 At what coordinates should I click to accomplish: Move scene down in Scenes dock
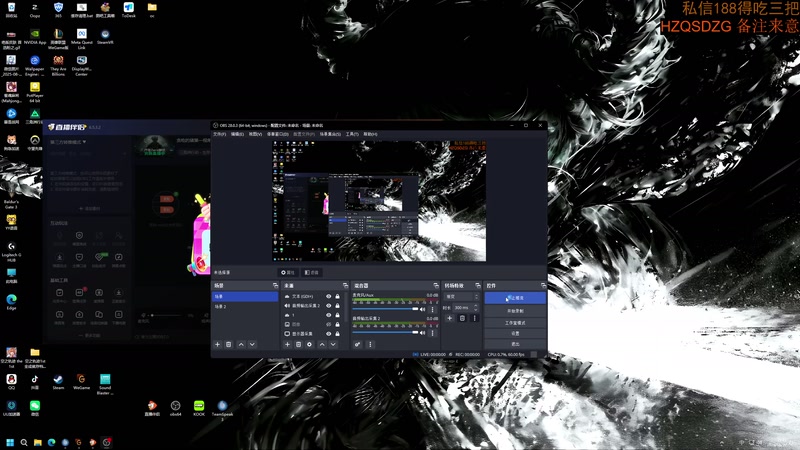click(x=252, y=344)
